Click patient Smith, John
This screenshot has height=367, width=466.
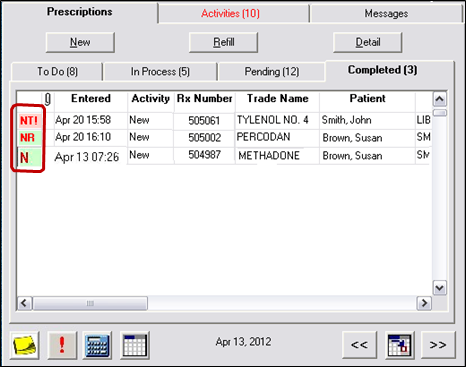coord(346,120)
